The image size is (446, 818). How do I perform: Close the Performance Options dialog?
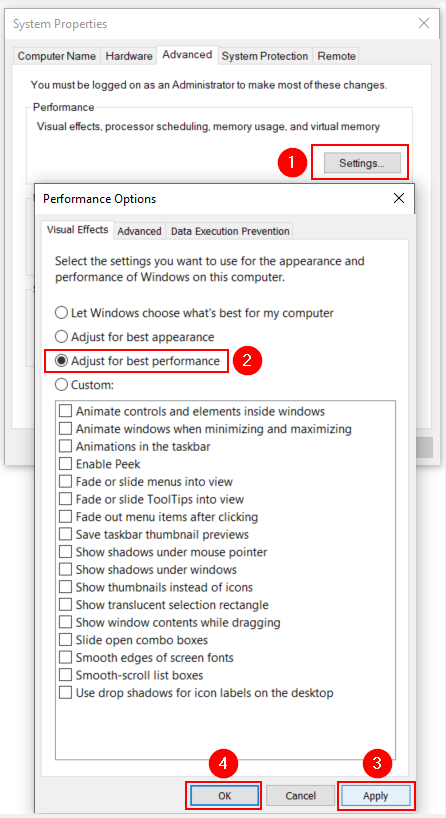click(x=399, y=199)
